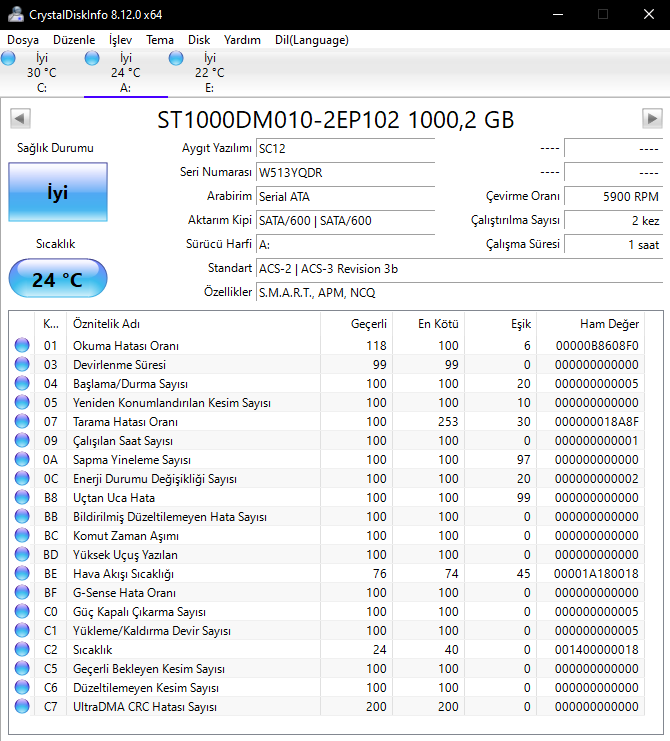Select the E: drive tab at 22 °C
Viewport: 670px width, 741px height.
click(x=210, y=73)
